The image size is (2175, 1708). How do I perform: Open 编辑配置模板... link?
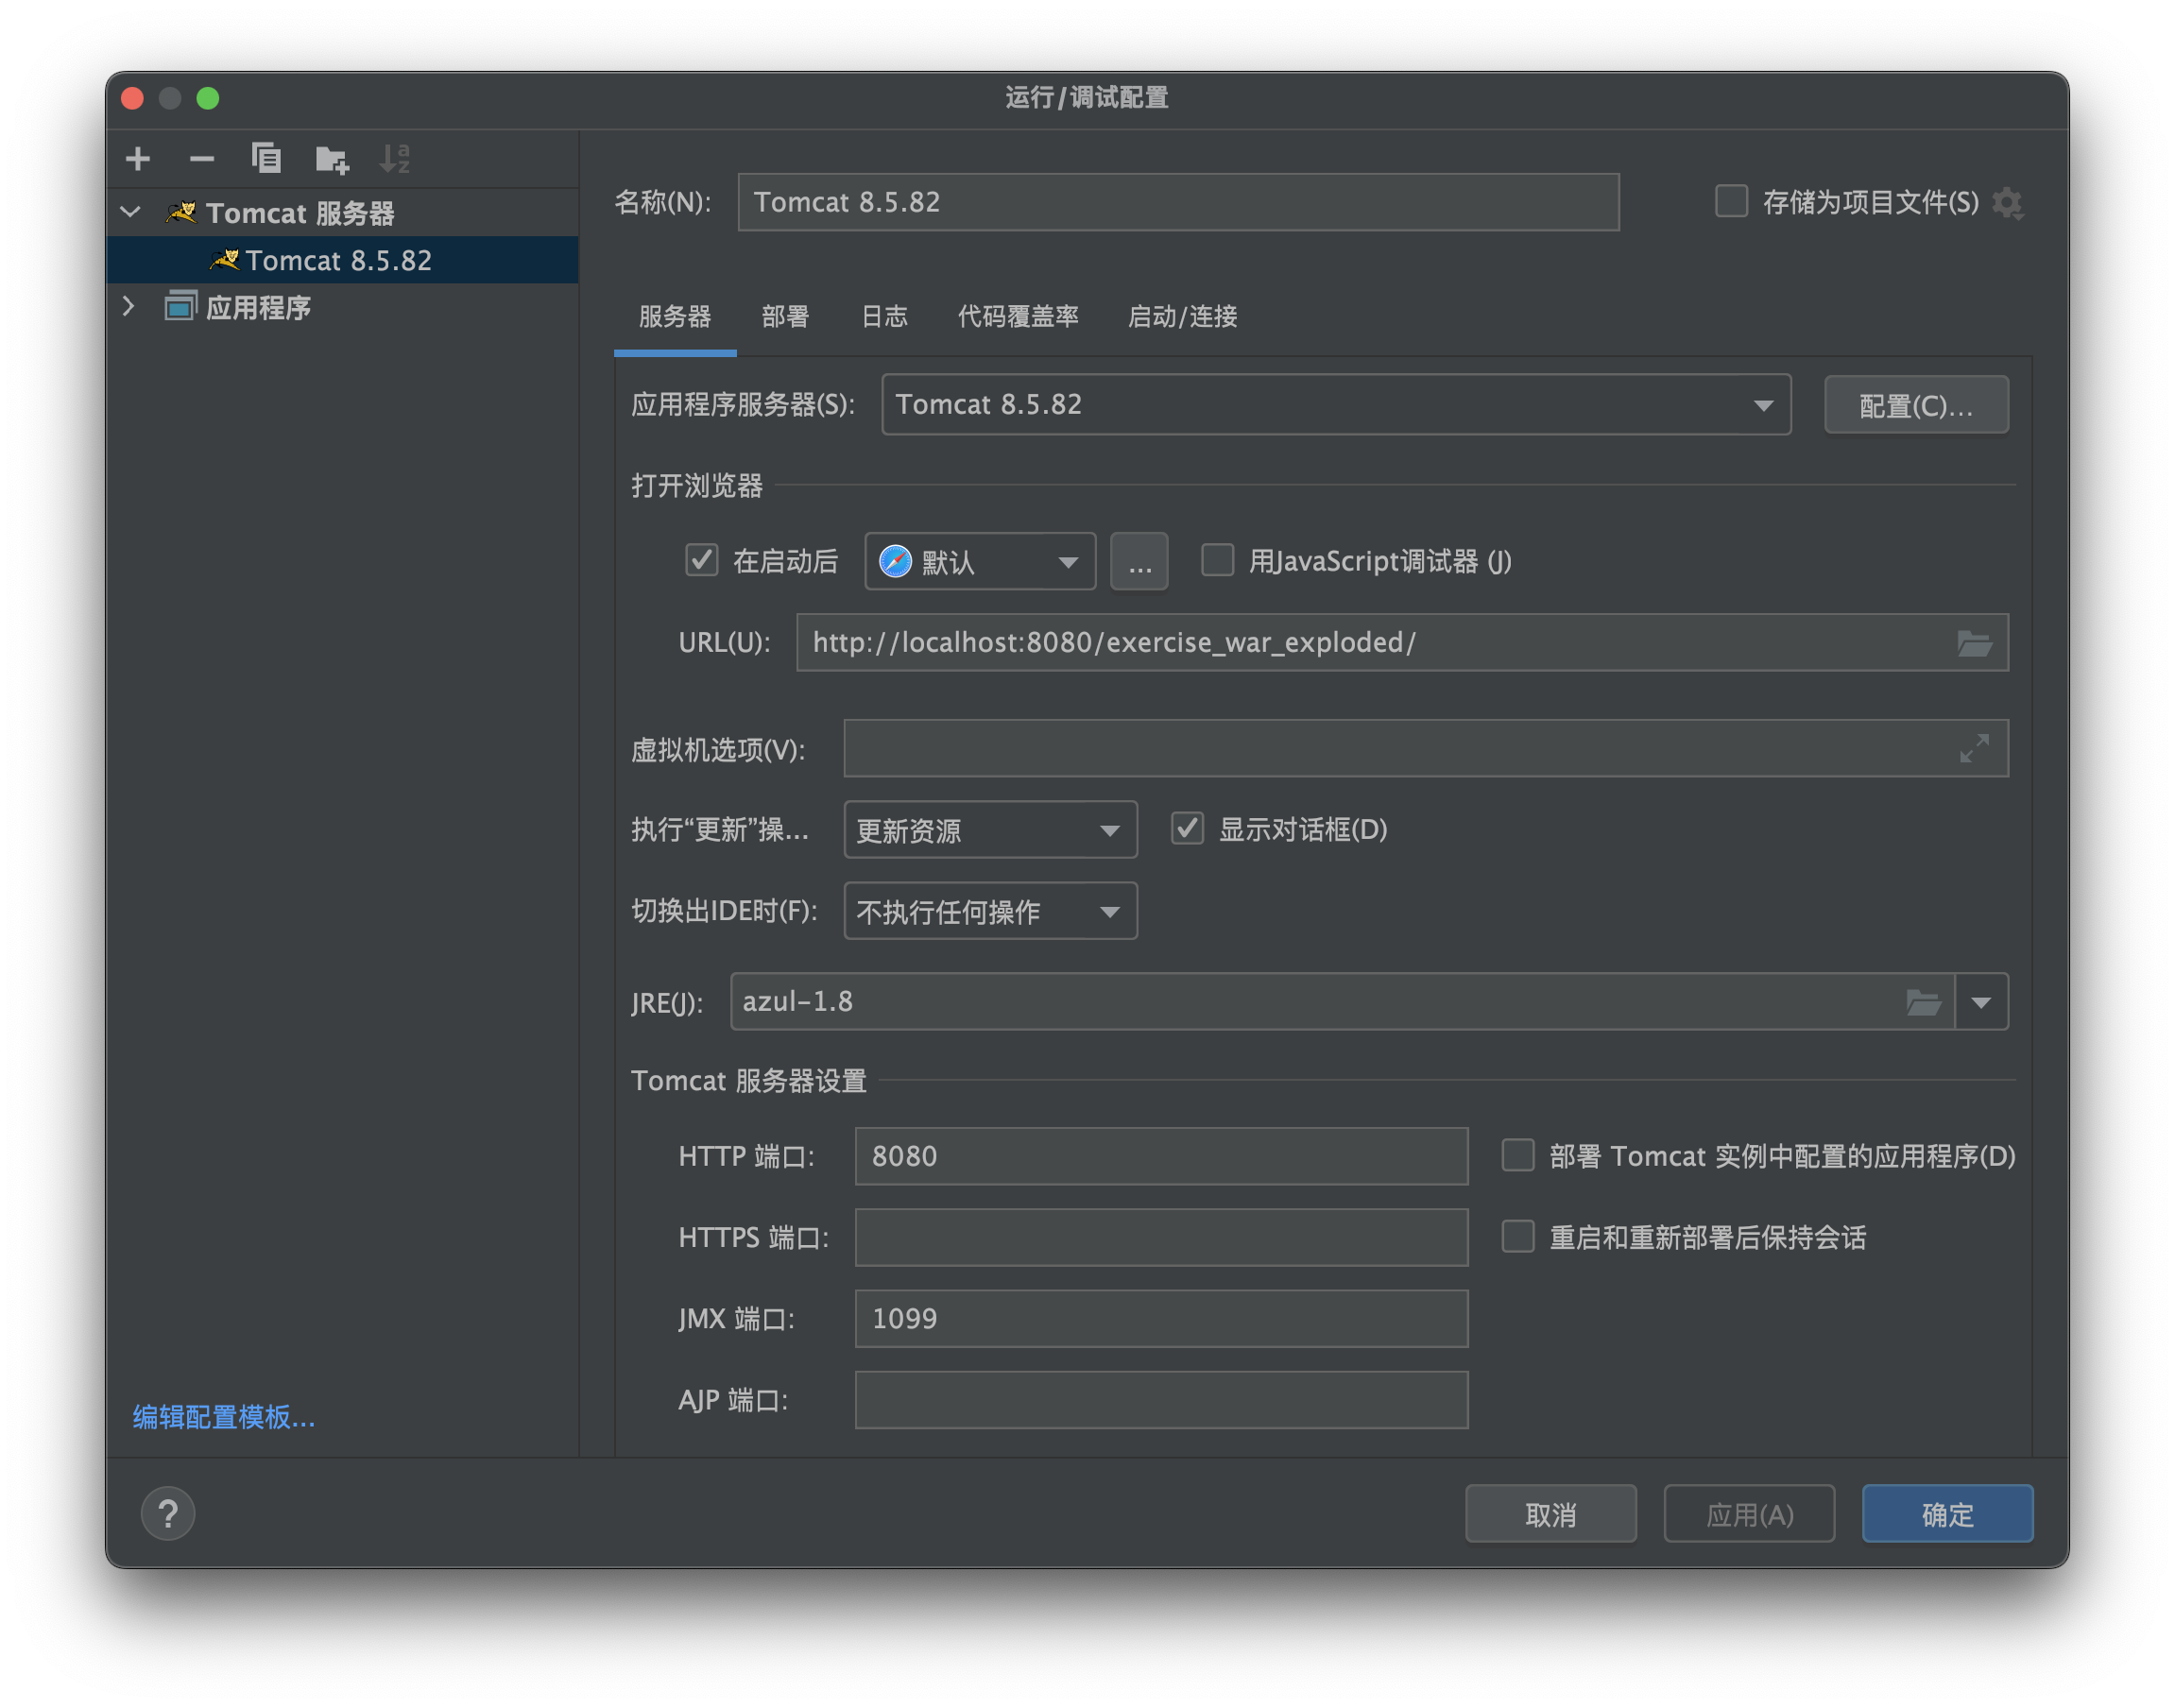point(224,1417)
